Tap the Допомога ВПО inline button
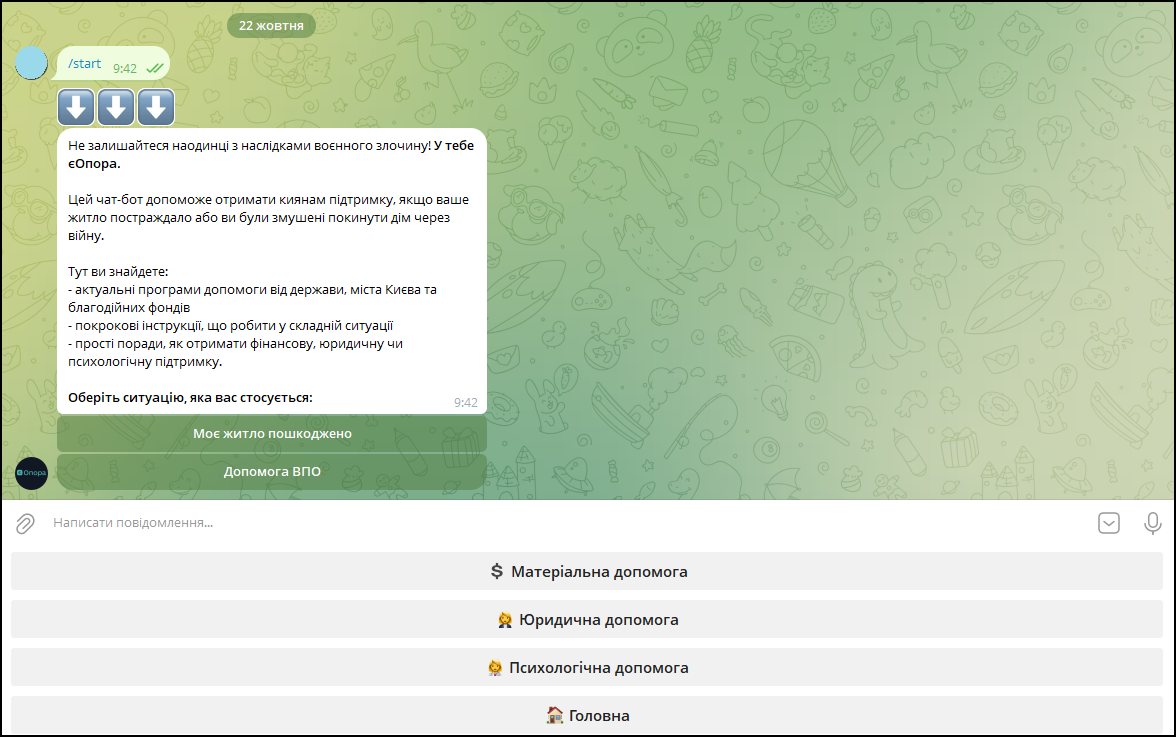The width and height of the screenshot is (1176, 737). 272,472
